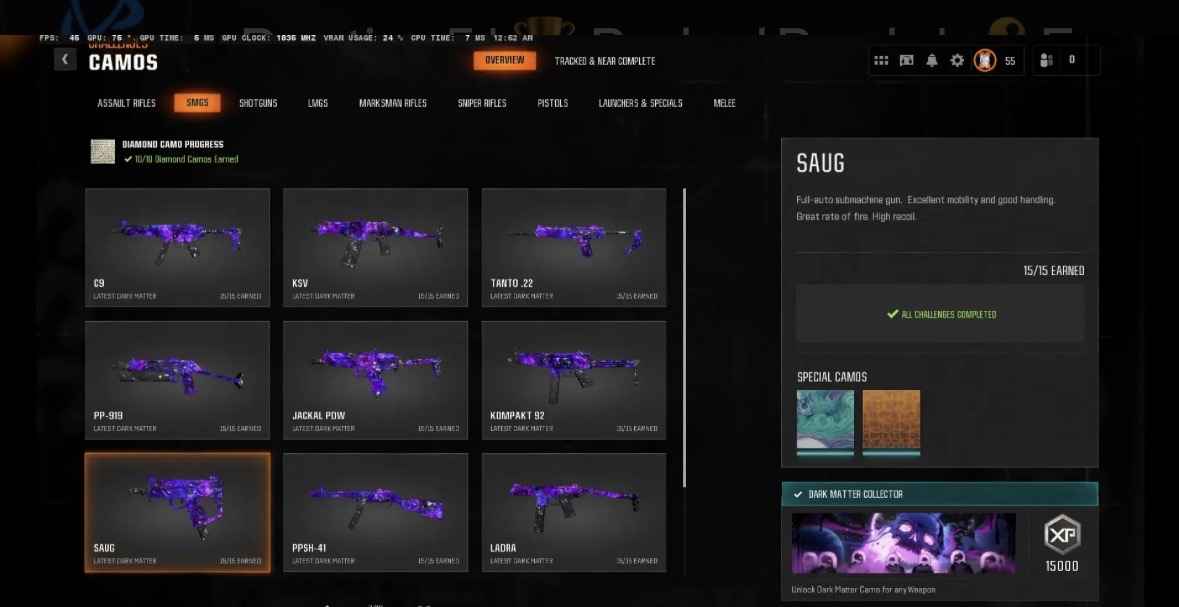Open the settings gear icon
The width and height of the screenshot is (1179, 607).
click(957, 61)
